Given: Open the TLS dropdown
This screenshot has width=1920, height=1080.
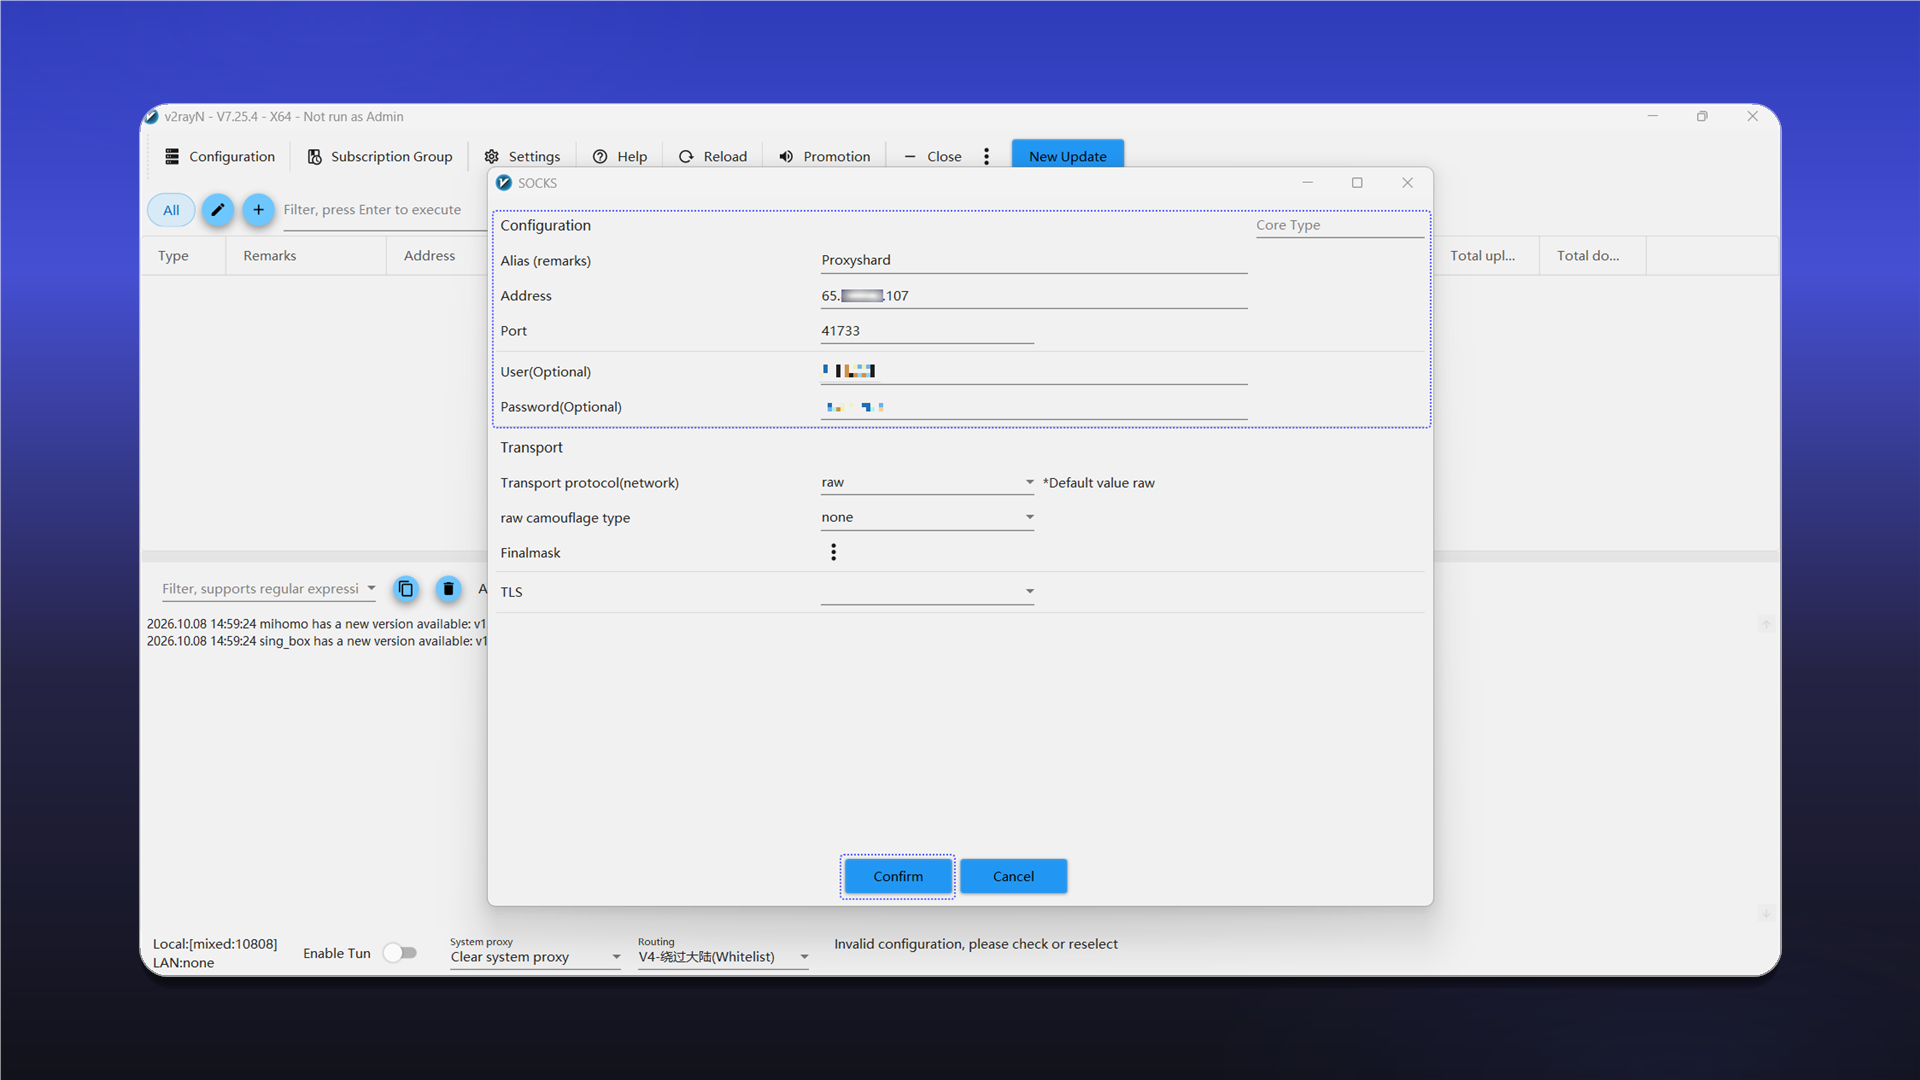Looking at the screenshot, I should (927, 592).
